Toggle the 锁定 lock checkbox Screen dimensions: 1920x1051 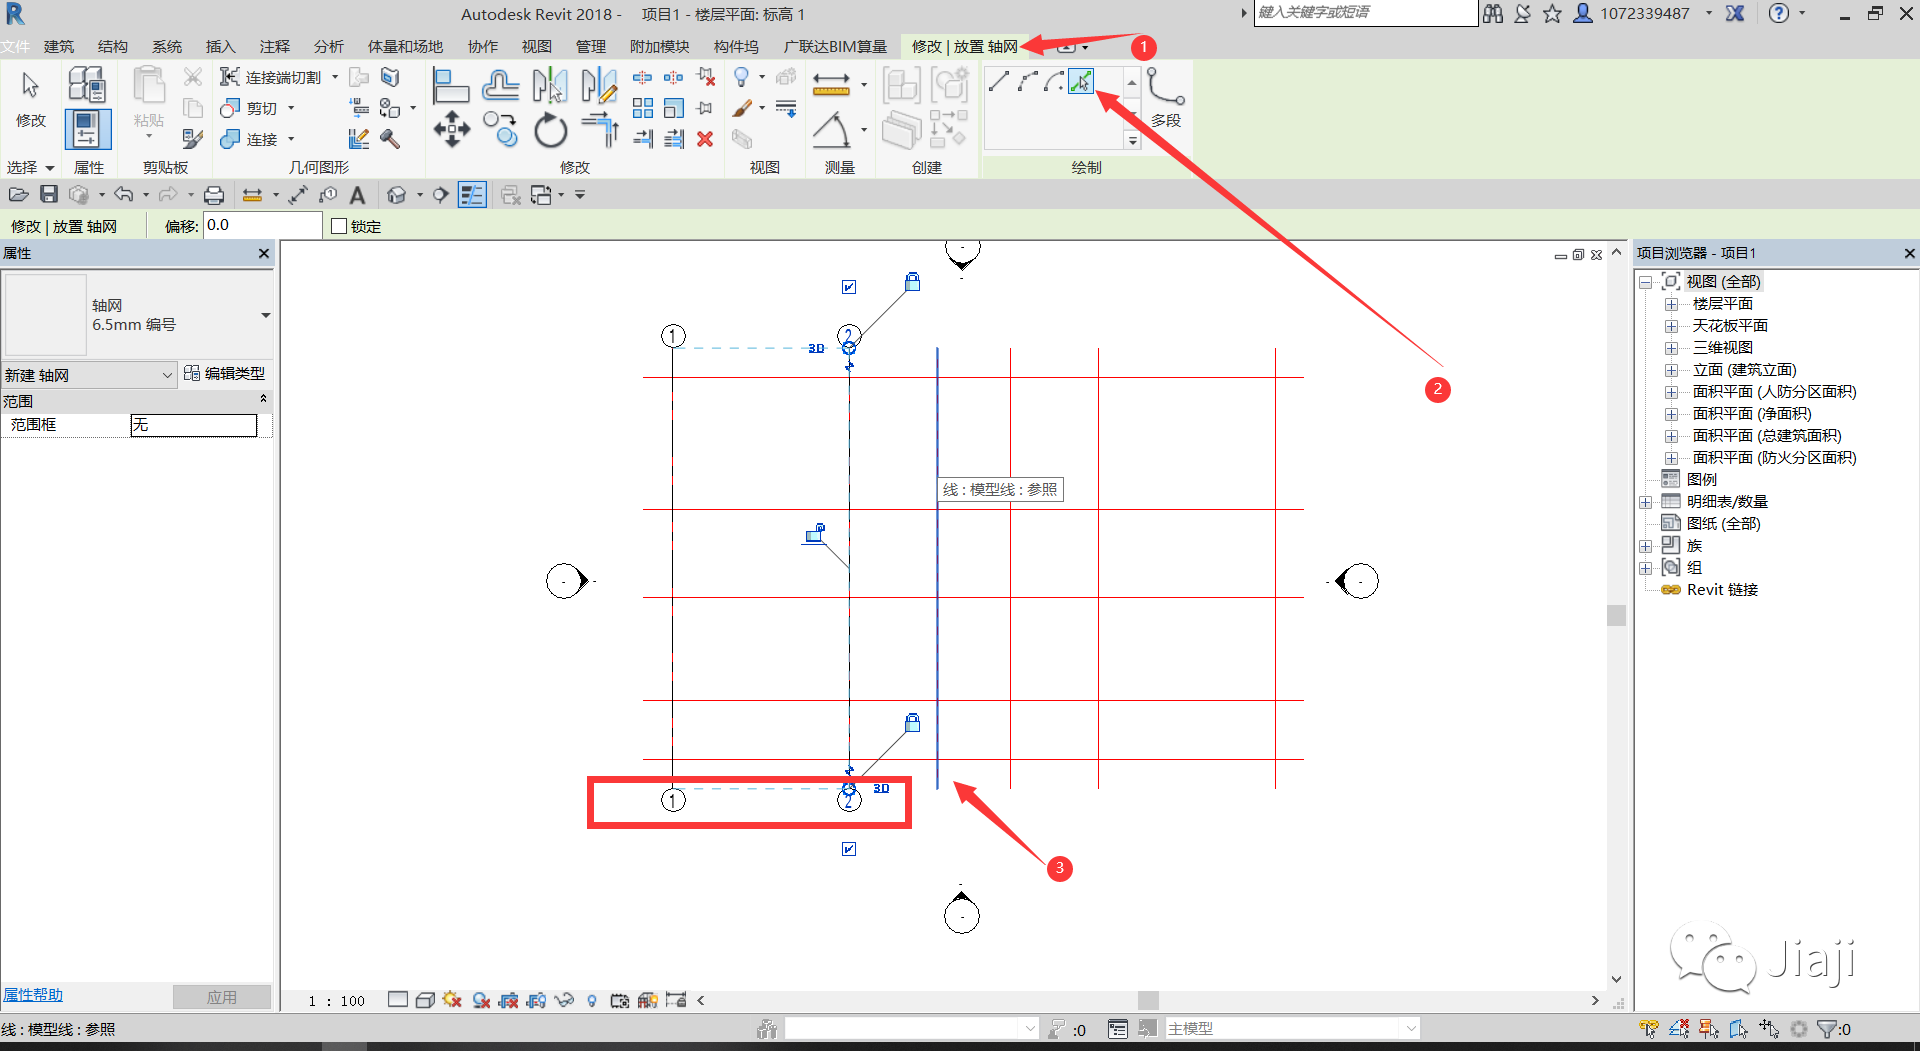pos(339,226)
